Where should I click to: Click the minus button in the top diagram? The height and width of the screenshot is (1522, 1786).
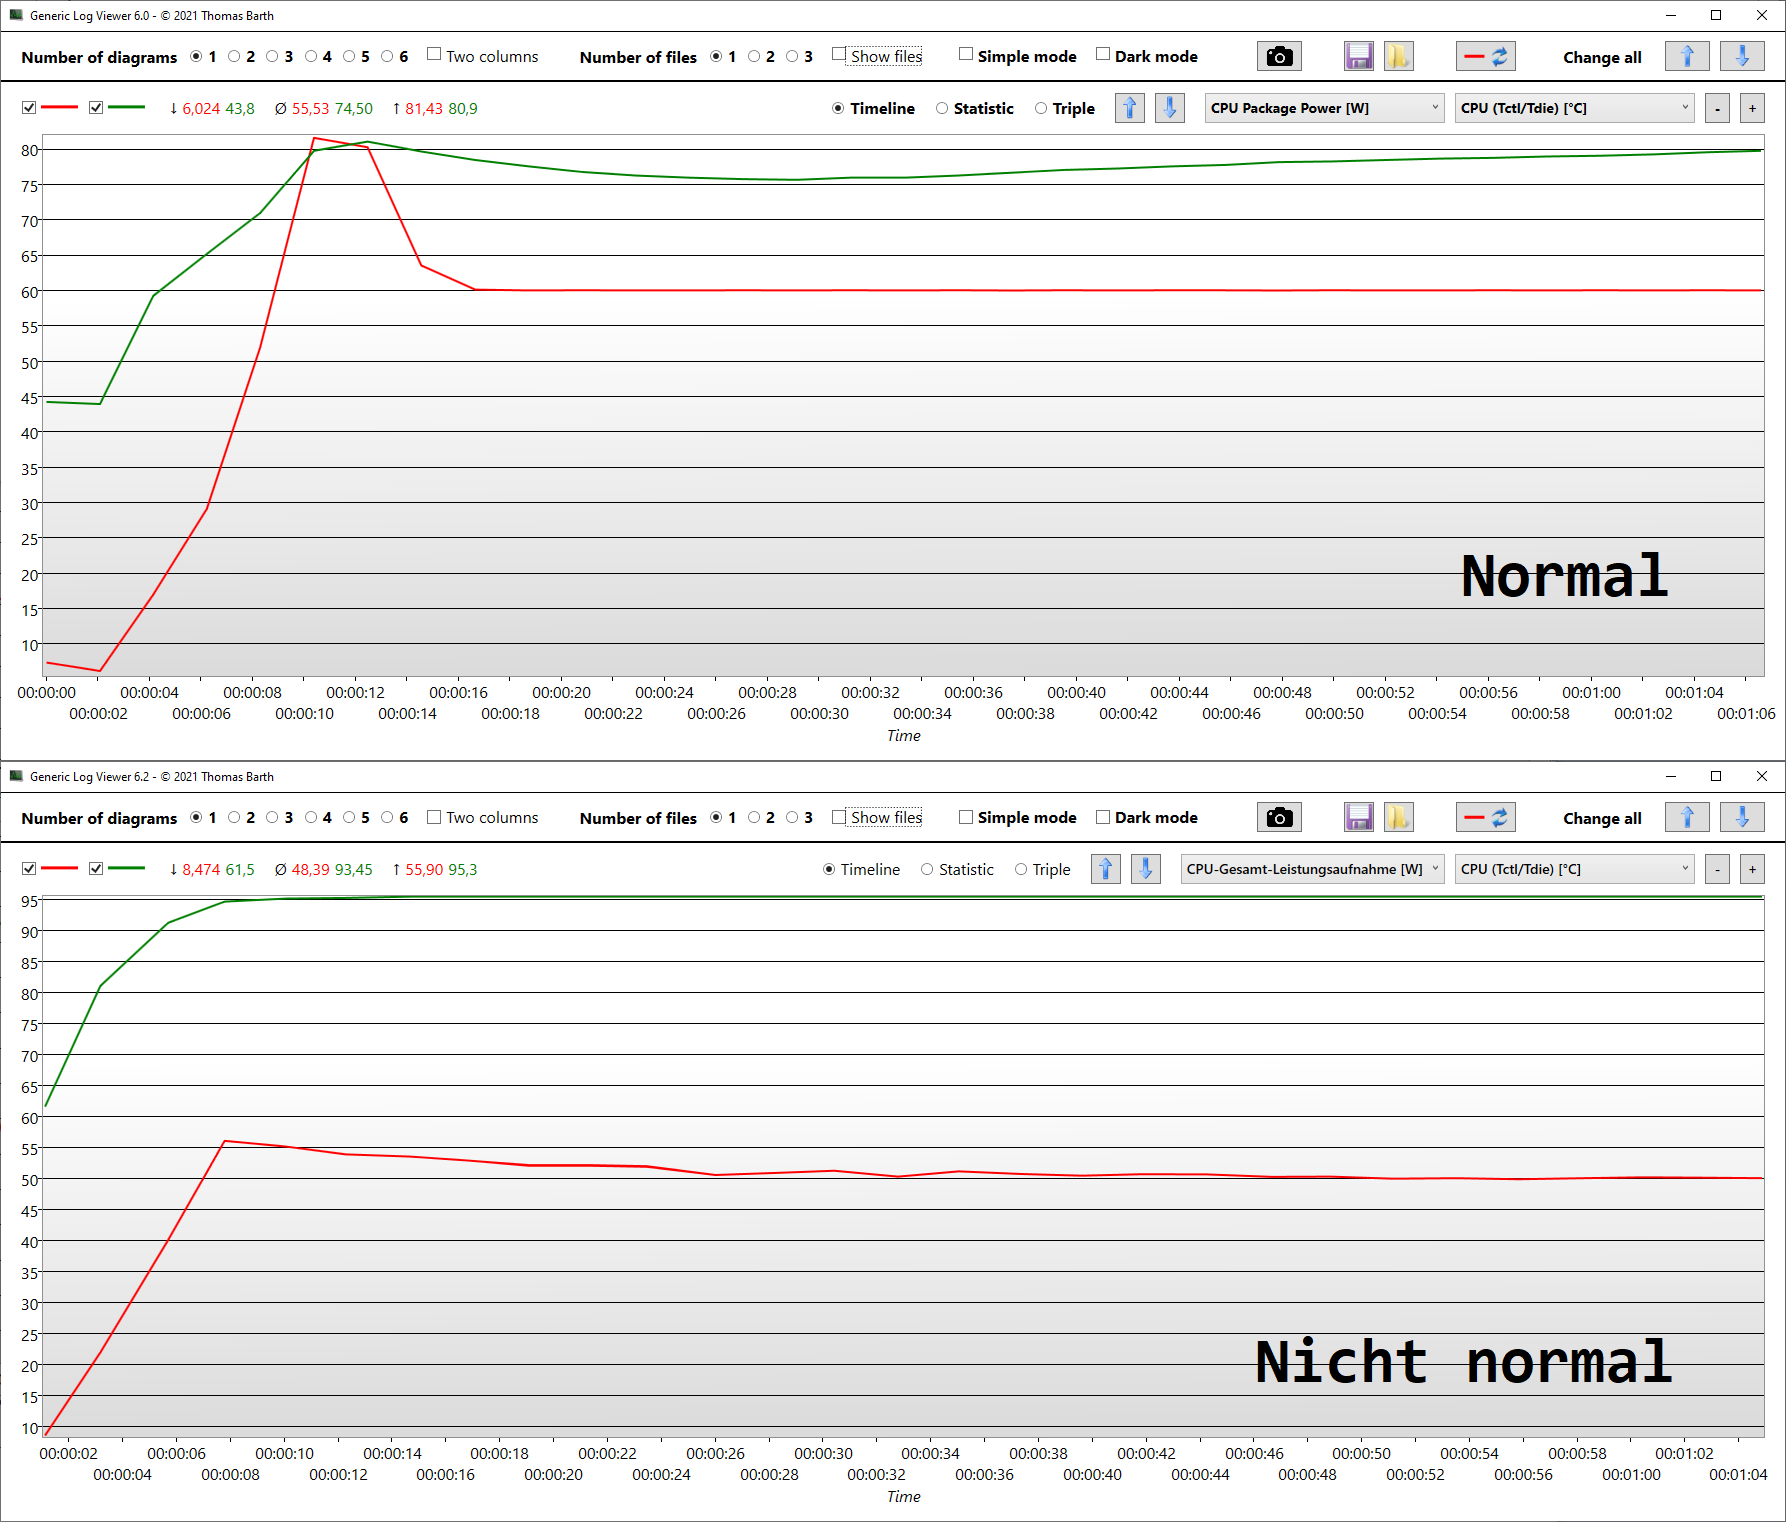click(1717, 108)
